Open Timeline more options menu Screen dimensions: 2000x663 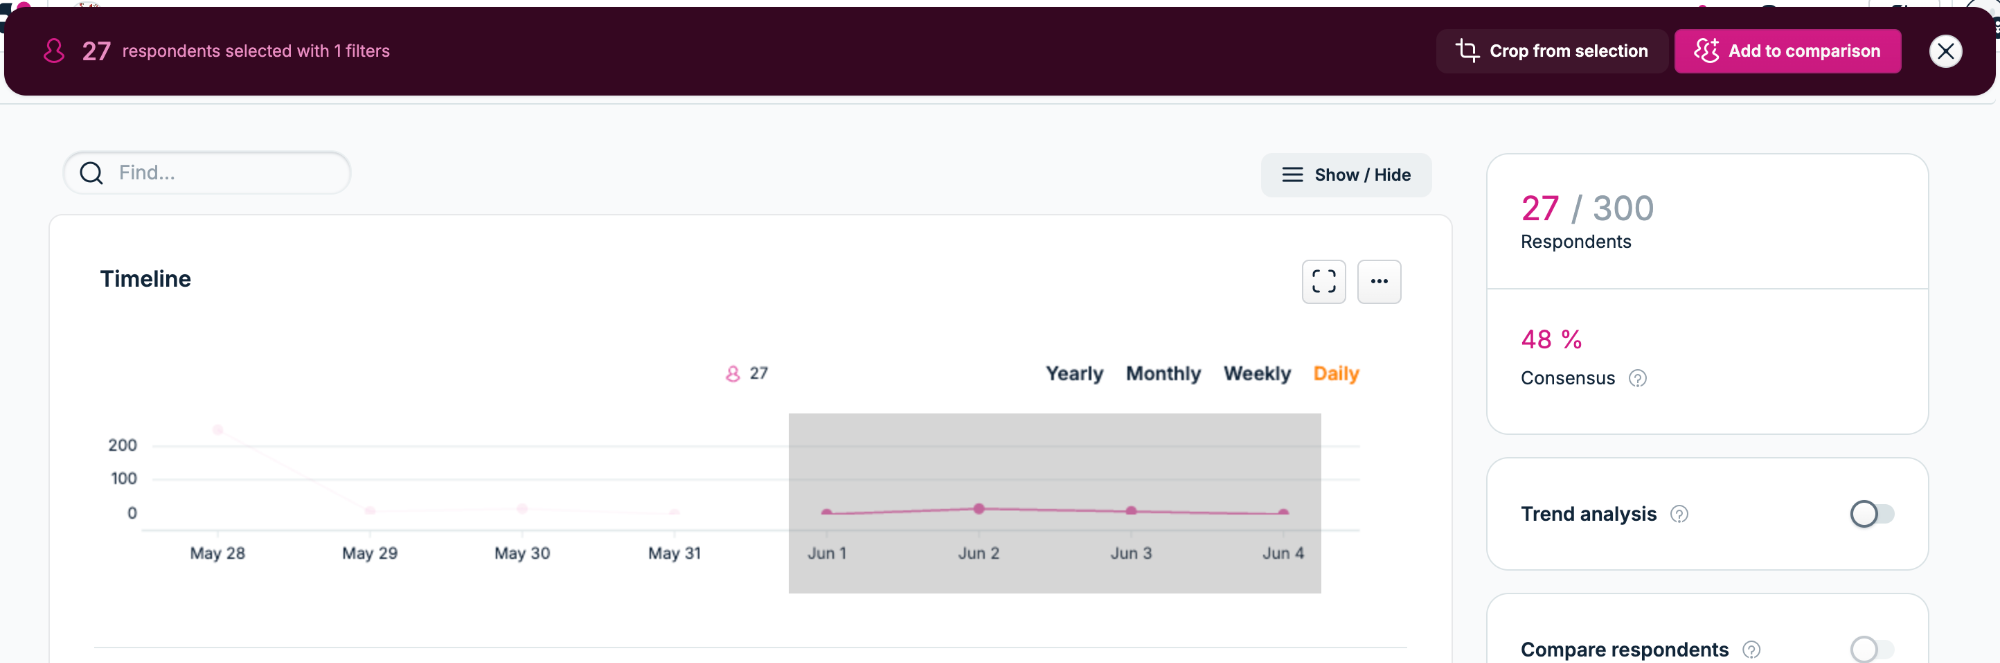coord(1379,282)
